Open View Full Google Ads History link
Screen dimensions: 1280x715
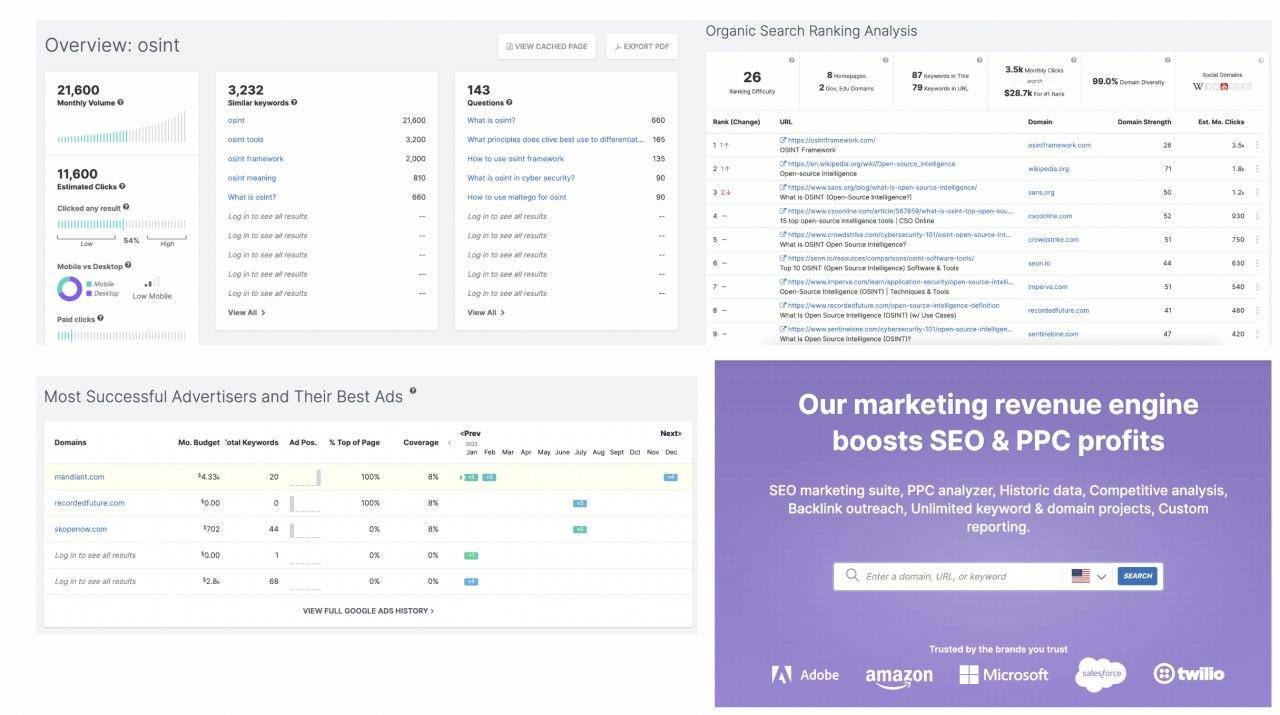368,610
